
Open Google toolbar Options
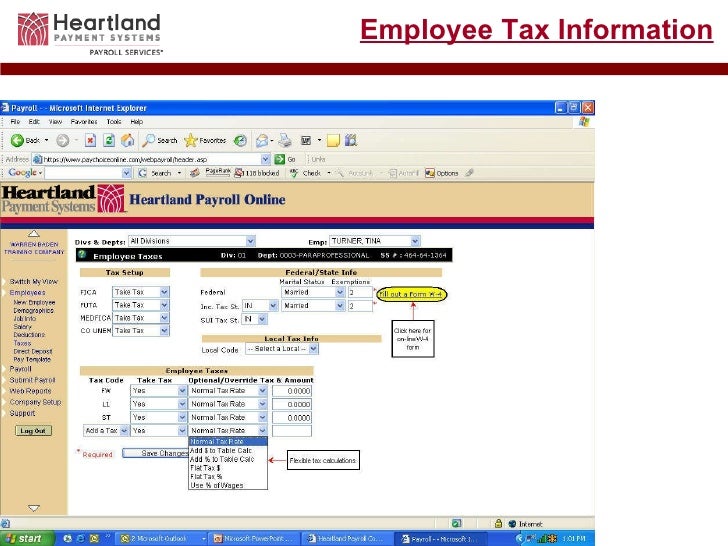coord(442,173)
